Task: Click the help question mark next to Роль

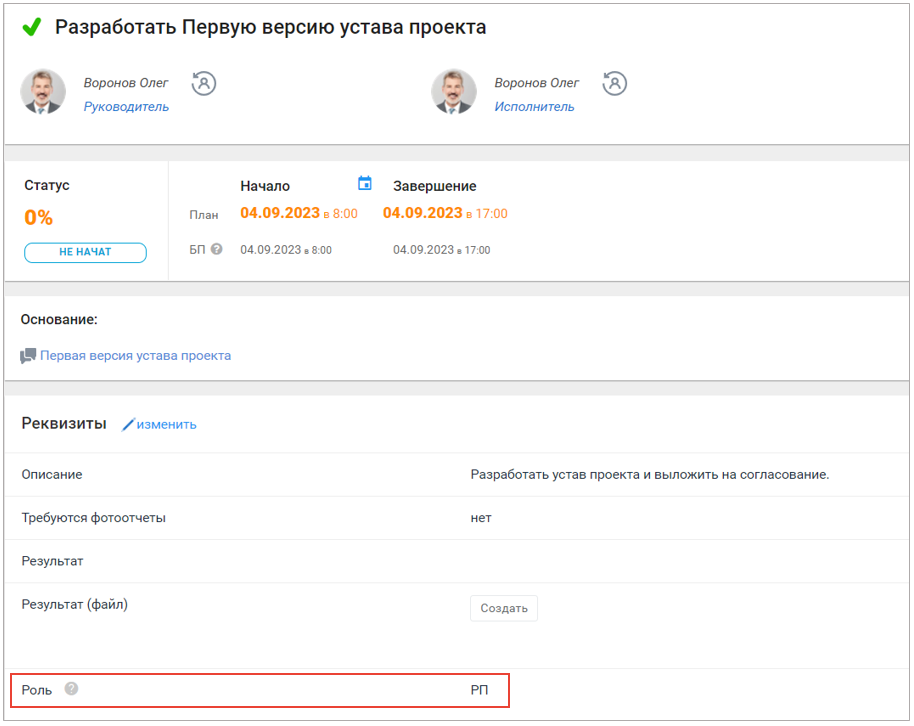Action: (x=71, y=689)
